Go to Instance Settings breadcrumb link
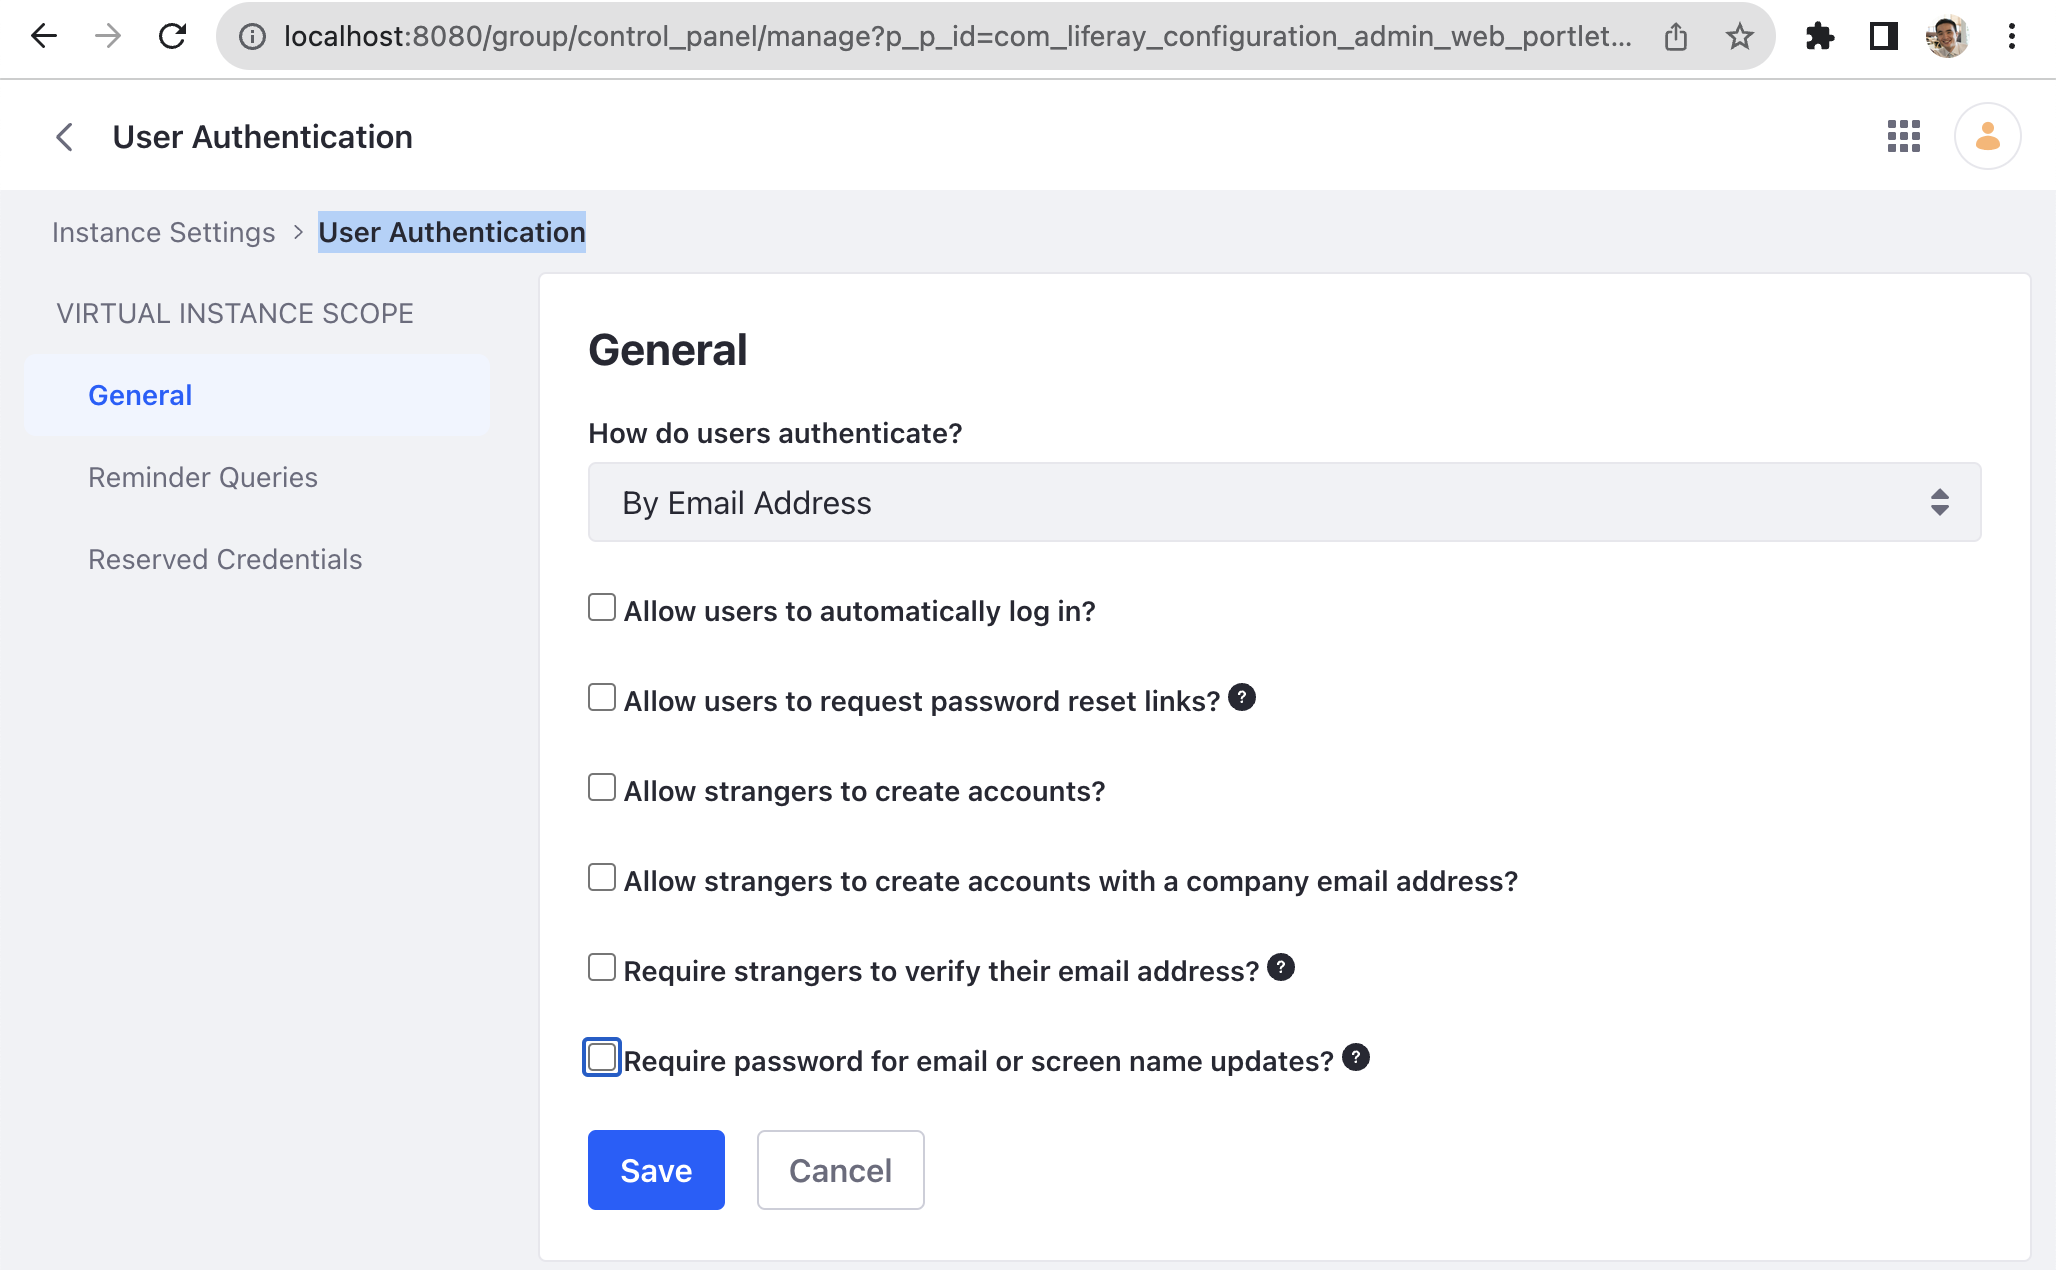This screenshot has width=2056, height=1270. tap(163, 232)
